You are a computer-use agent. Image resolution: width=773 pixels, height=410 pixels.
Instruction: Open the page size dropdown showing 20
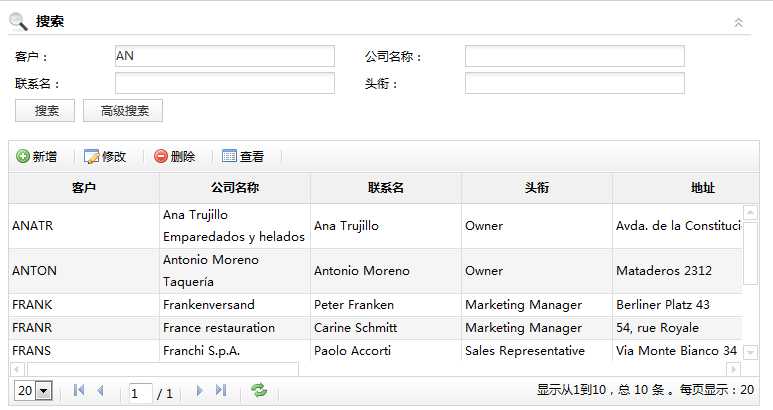(33, 391)
